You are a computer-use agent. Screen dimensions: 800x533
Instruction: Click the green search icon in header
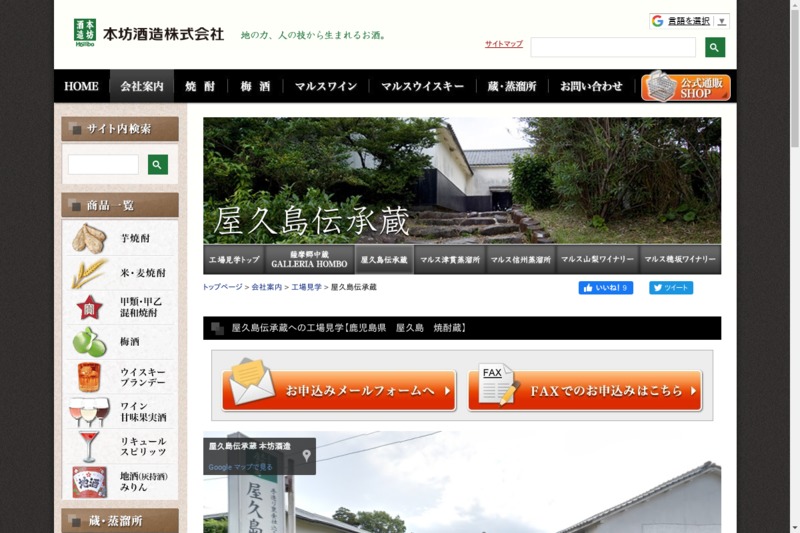[x=714, y=47]
